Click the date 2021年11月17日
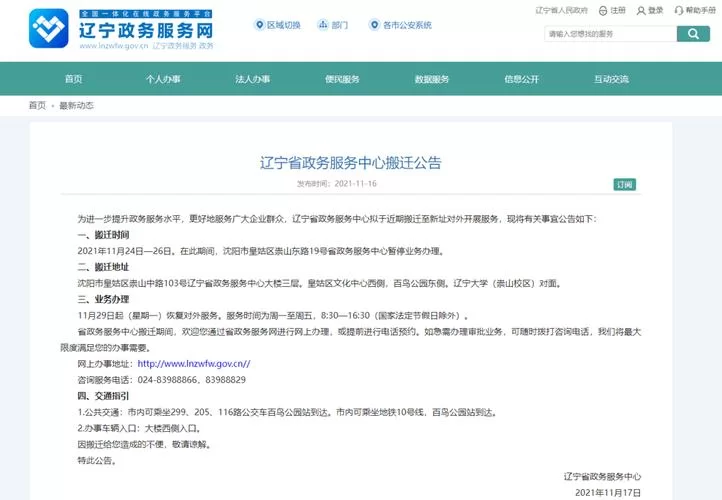Image resolution: width=722 pixels, height=500 pixels. [x=608, y=493]
